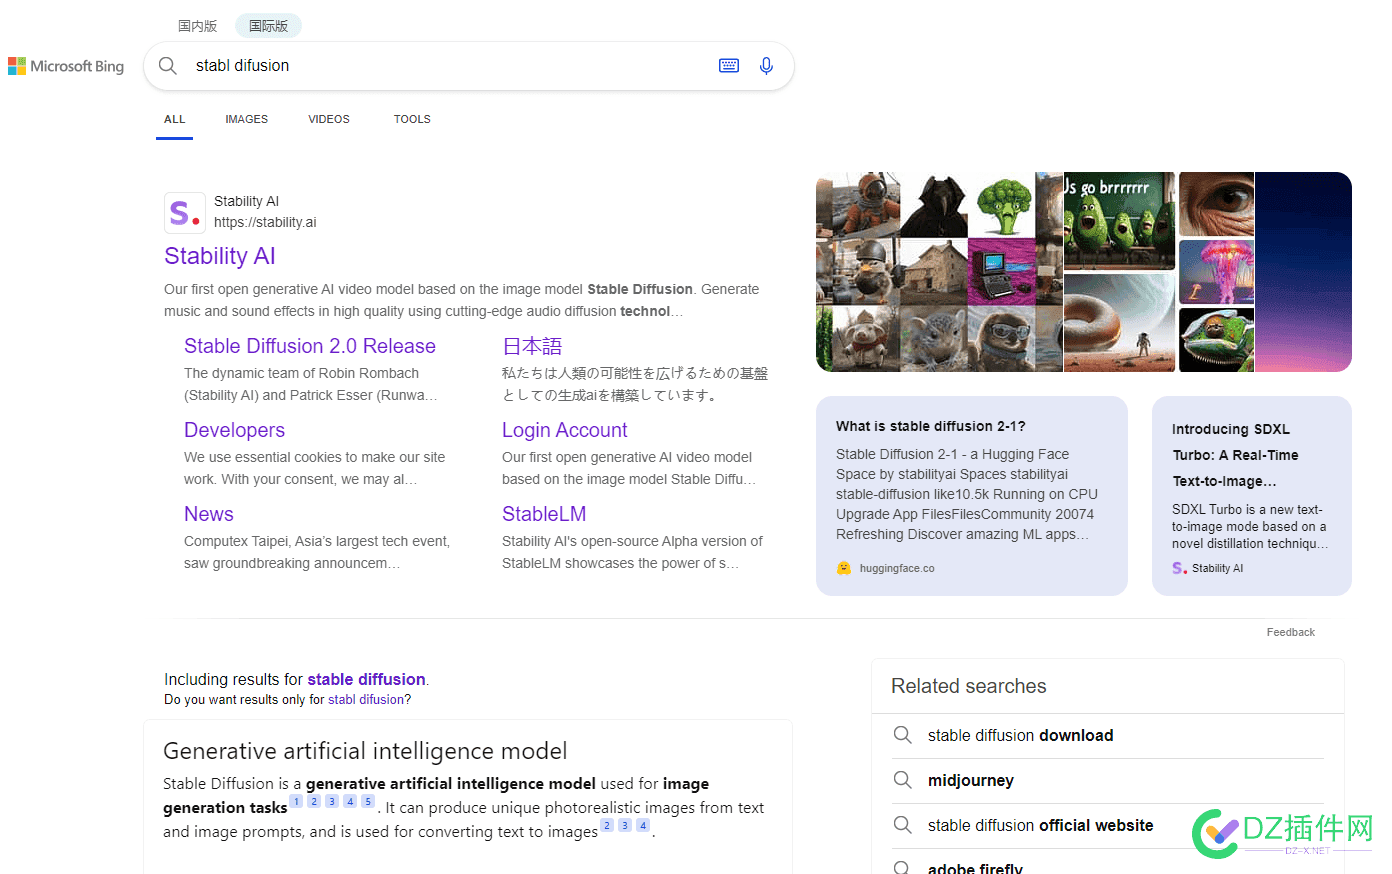
Task: Search related 'stable diffusion official website'
Action: pos(1040,825)
